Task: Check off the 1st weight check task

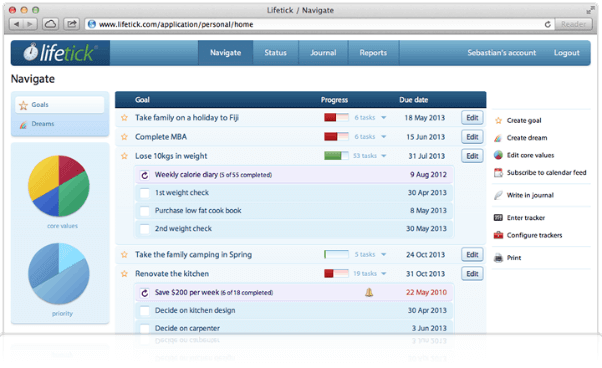Action: click(x=145, y=193)
